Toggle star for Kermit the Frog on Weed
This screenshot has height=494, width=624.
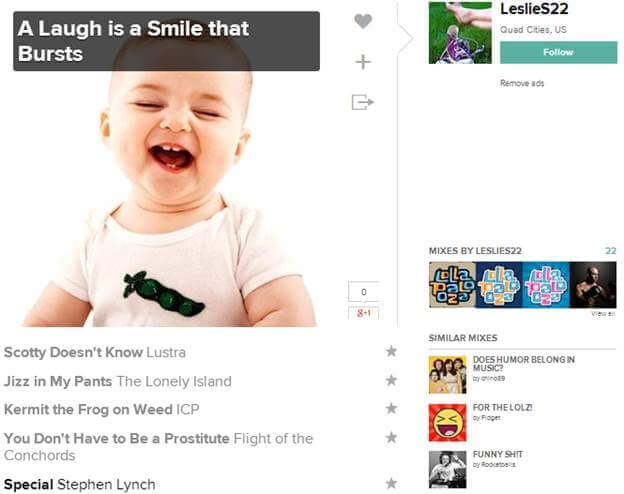[391, 408]
